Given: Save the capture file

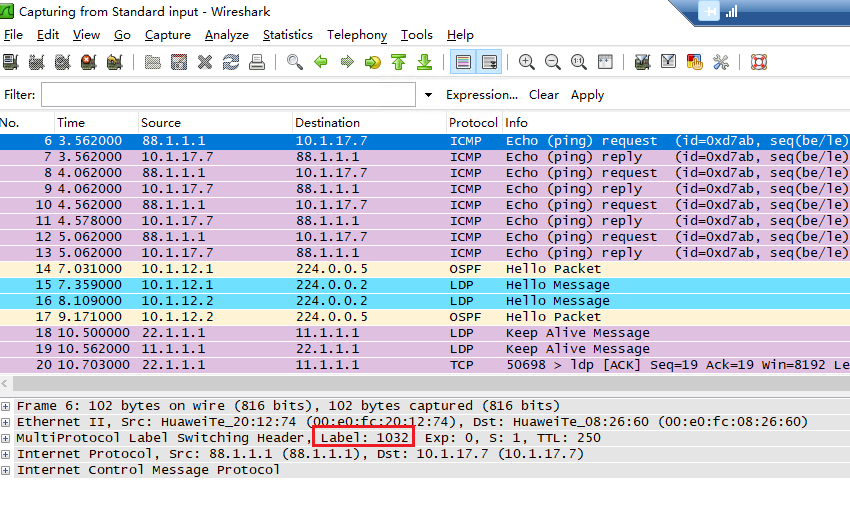Looking at the screenshot, I should tap(178, 62).
